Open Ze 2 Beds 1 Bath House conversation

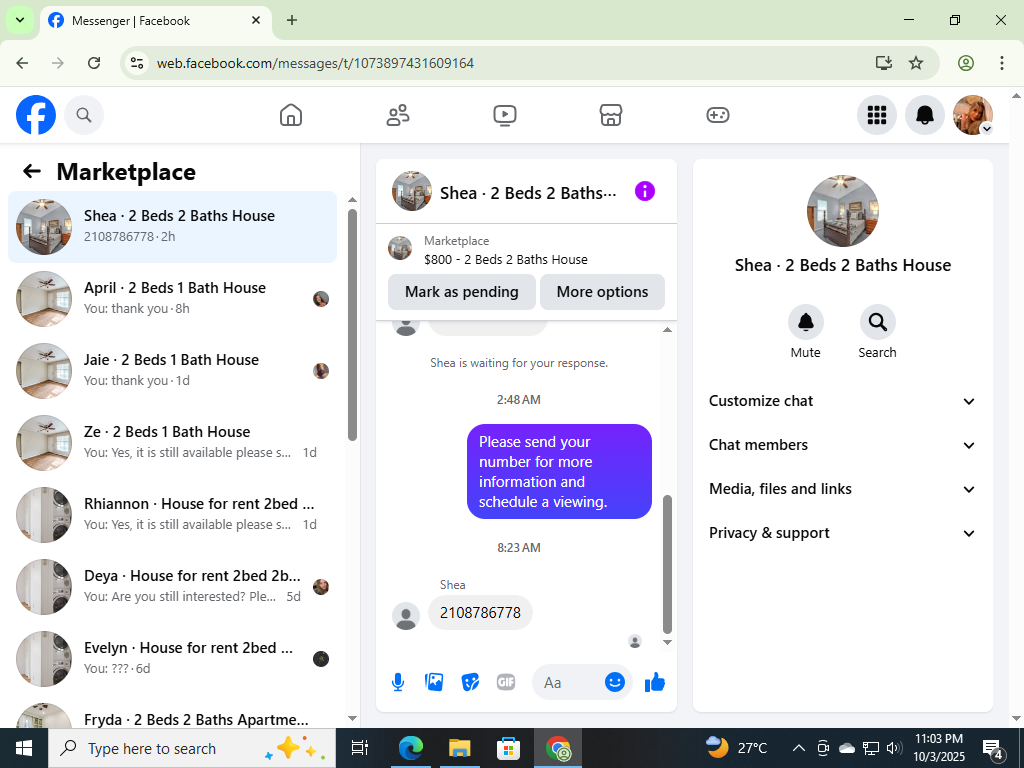pos(172,443)
